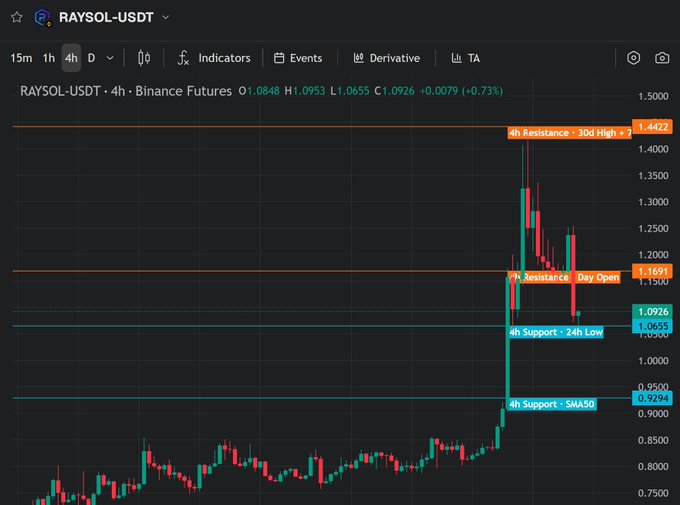Open the Indicators menu
This screenshot has width=680, height=505.
pyautogui.click(x=224, y=58)
